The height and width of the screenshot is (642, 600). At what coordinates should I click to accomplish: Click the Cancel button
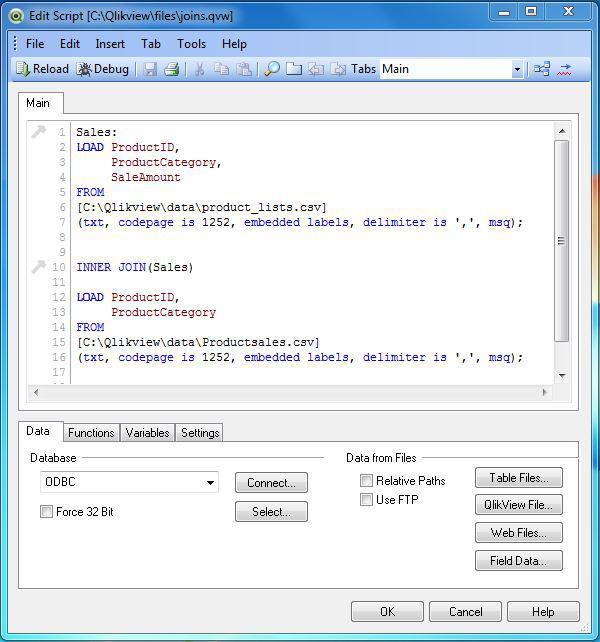tap(465, 611)
